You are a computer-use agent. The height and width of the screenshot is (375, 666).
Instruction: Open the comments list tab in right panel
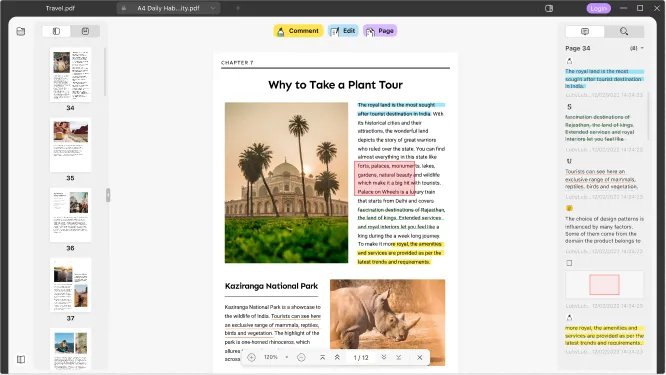pos(585,31)
